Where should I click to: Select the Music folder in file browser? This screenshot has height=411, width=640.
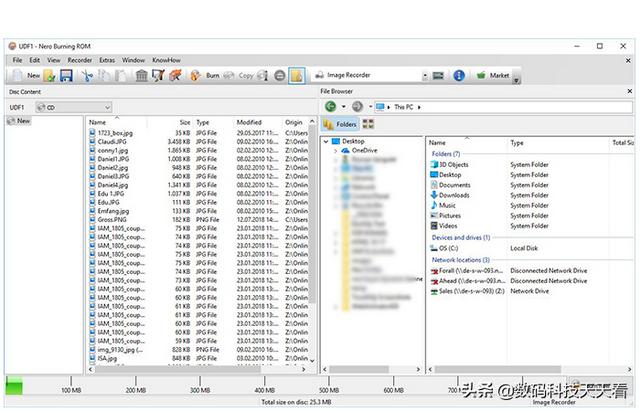coord(443,205)
